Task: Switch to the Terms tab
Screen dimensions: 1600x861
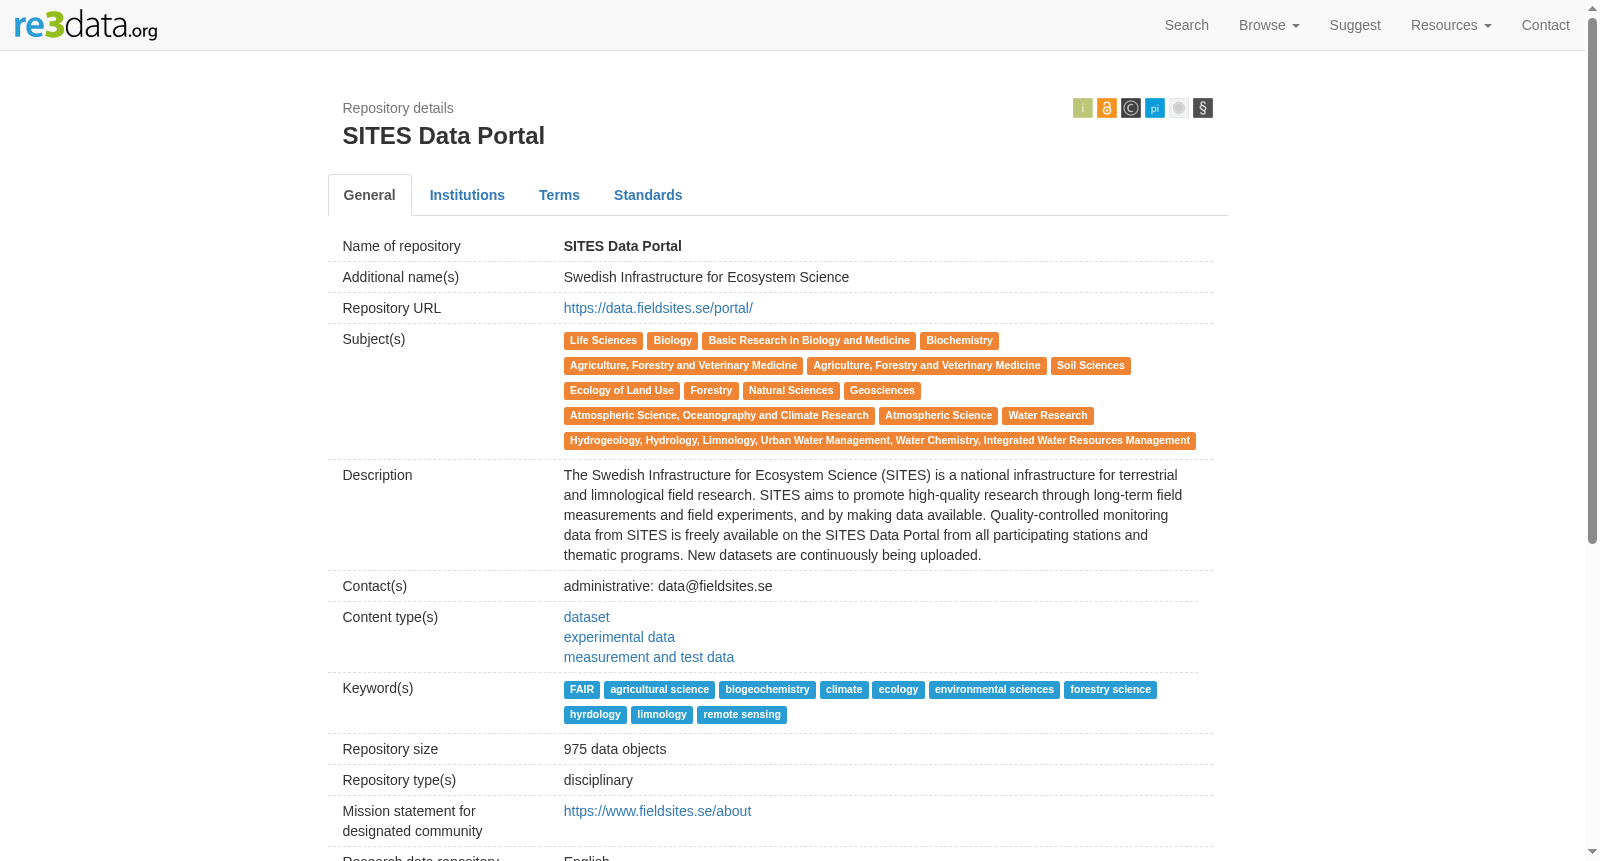Action: click(559, 195)
